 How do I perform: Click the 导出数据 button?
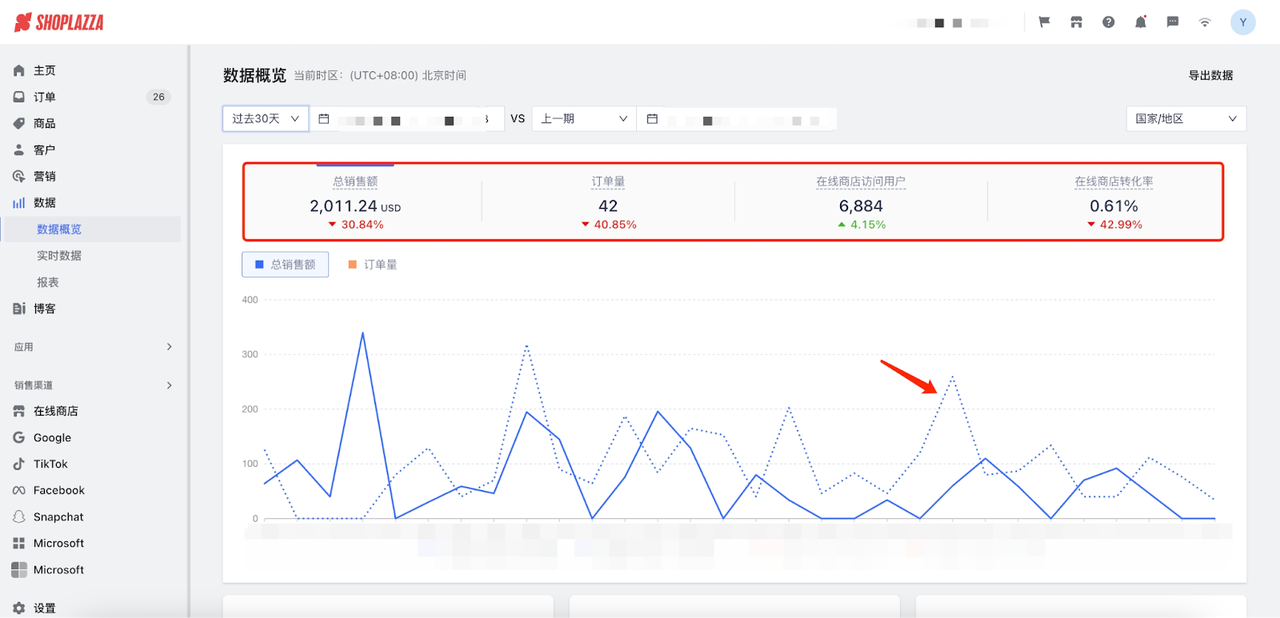[x=1210, y=75]
